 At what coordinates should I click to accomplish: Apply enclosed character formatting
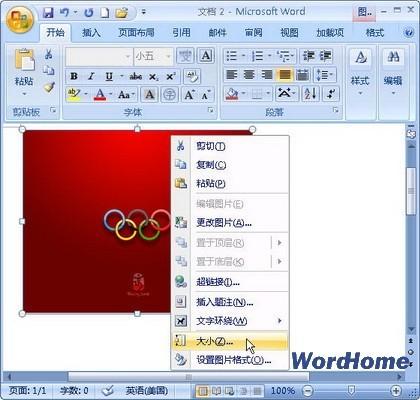[x=170, y=95]
